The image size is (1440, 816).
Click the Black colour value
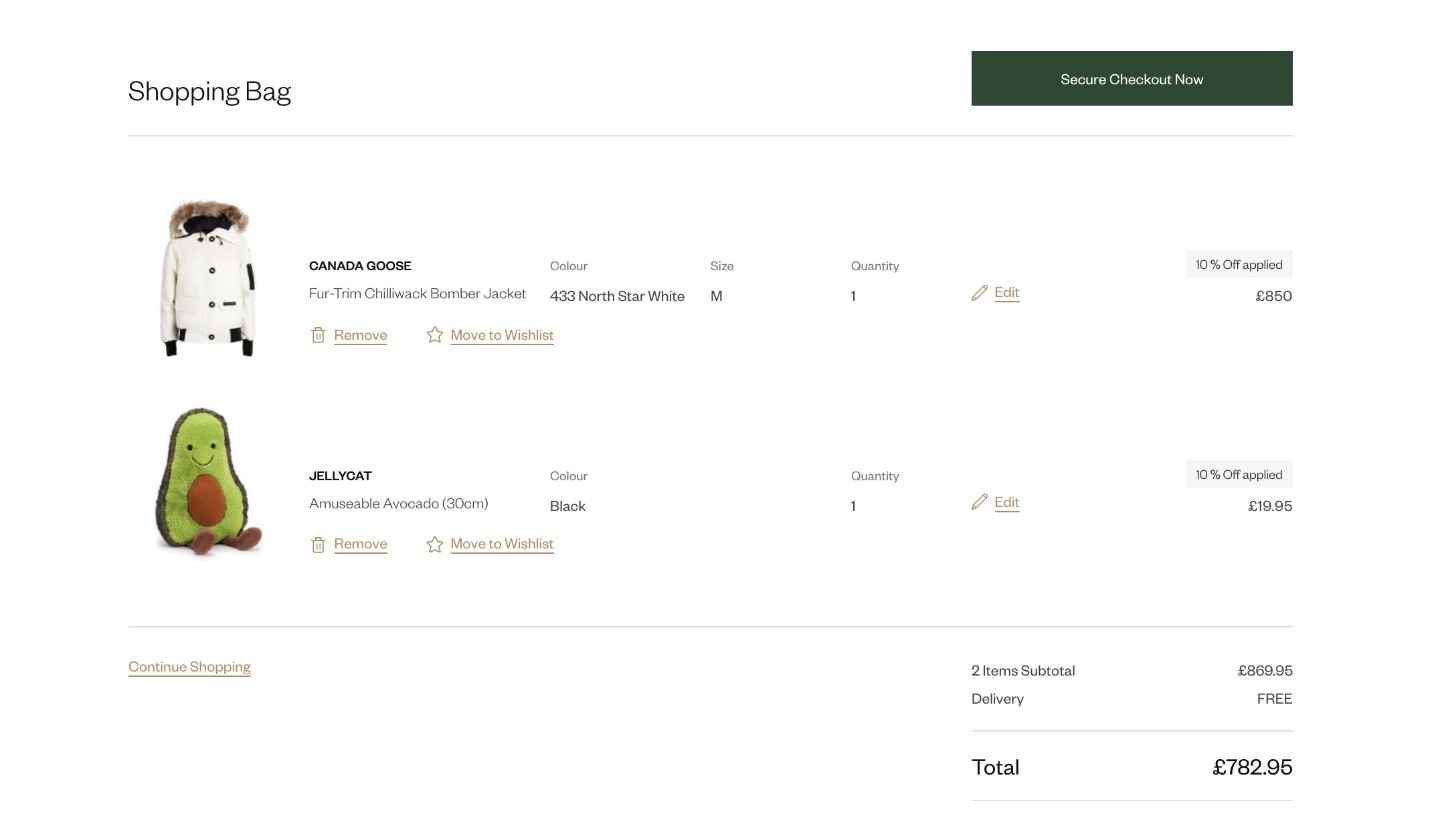(x=567, y=506)
